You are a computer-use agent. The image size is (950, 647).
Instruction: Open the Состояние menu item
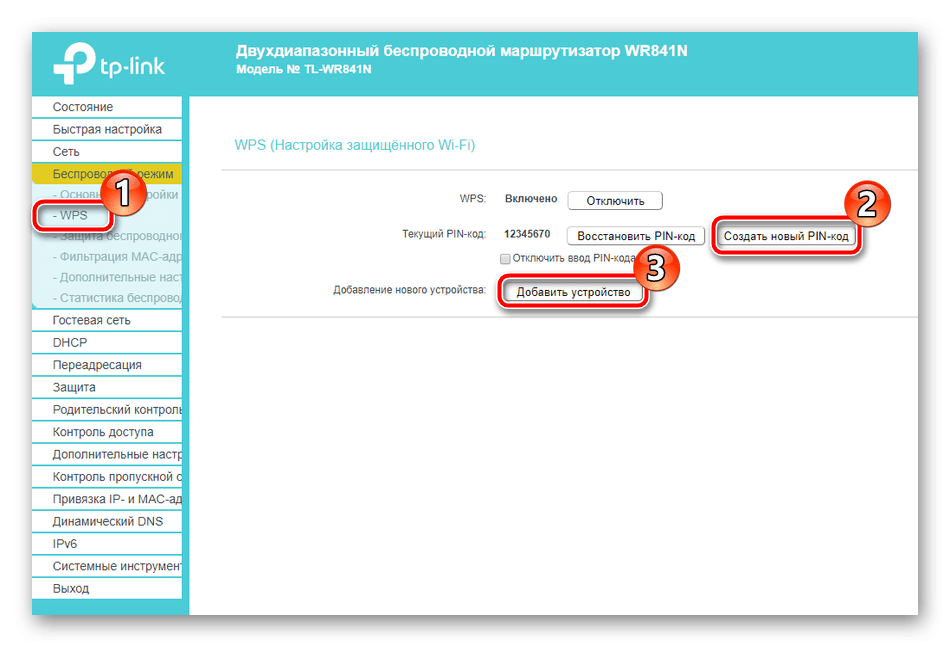pyautogui.click(x=83, y=107)
